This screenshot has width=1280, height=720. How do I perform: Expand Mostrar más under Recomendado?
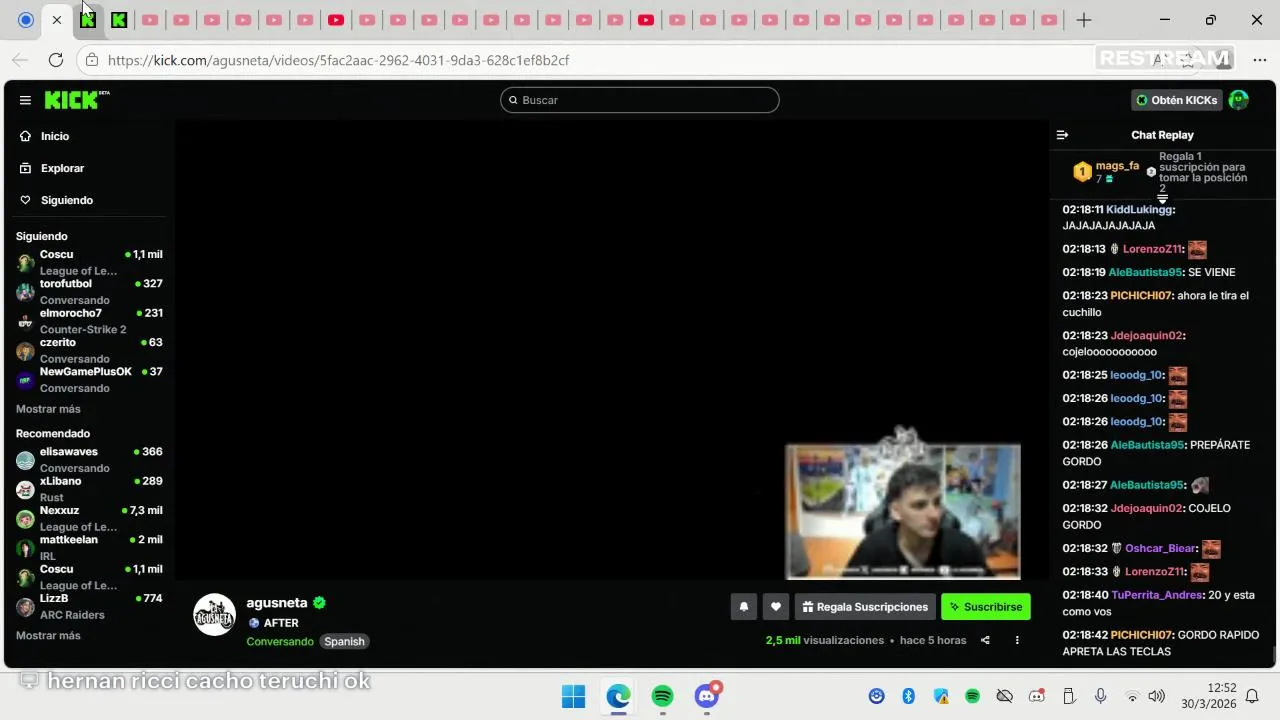[48, 636]
